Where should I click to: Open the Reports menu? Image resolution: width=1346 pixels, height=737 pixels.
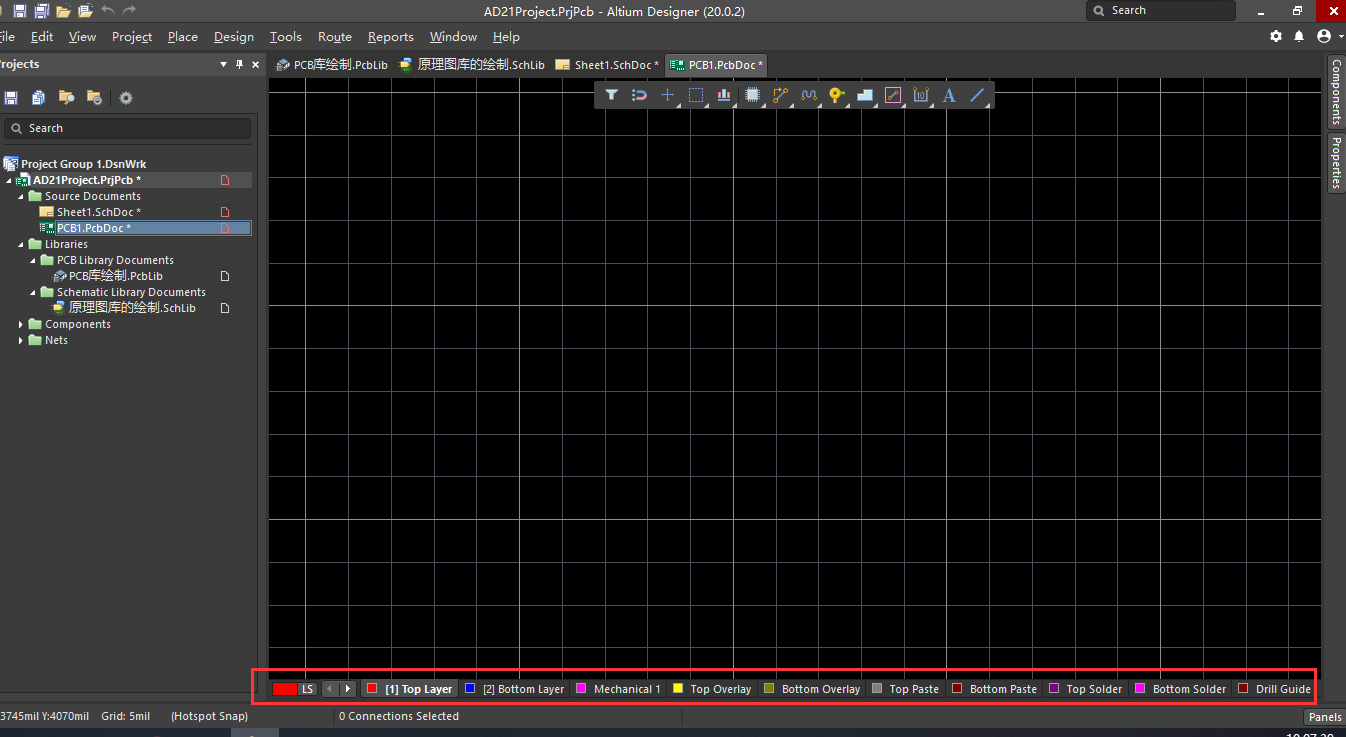[x=390, y=36]
